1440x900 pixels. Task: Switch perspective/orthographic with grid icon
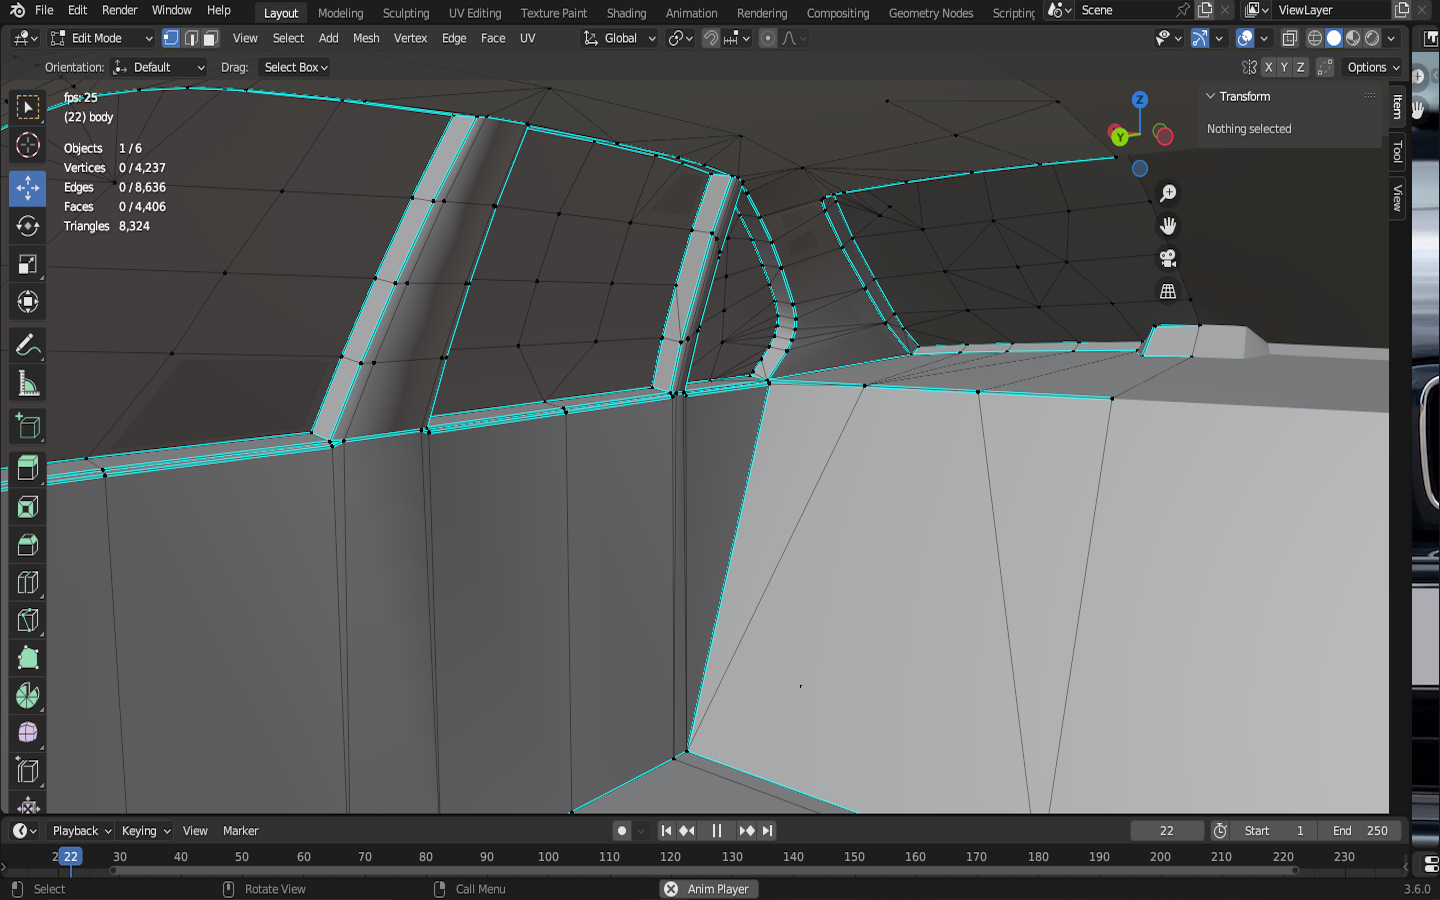click(x=1167, y=292)
